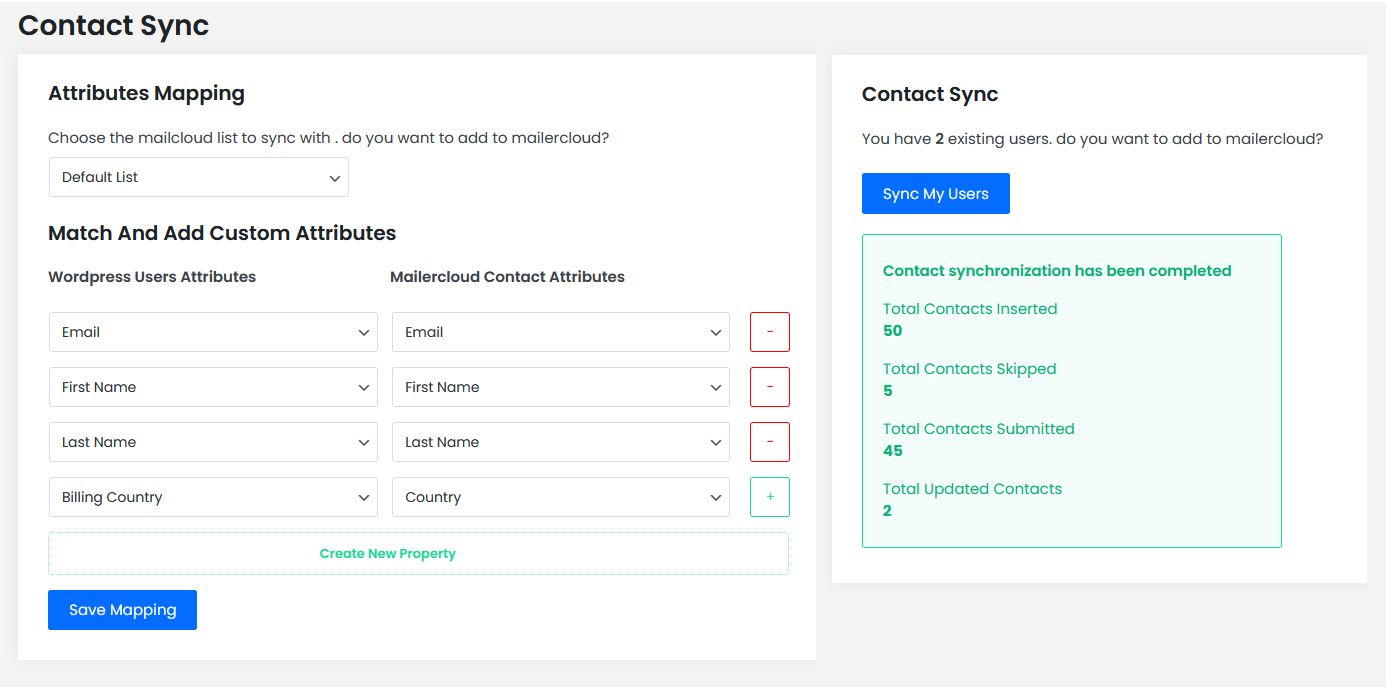Click the existing users notice text
The image size is (1386, 687).
click(1092, 139)
